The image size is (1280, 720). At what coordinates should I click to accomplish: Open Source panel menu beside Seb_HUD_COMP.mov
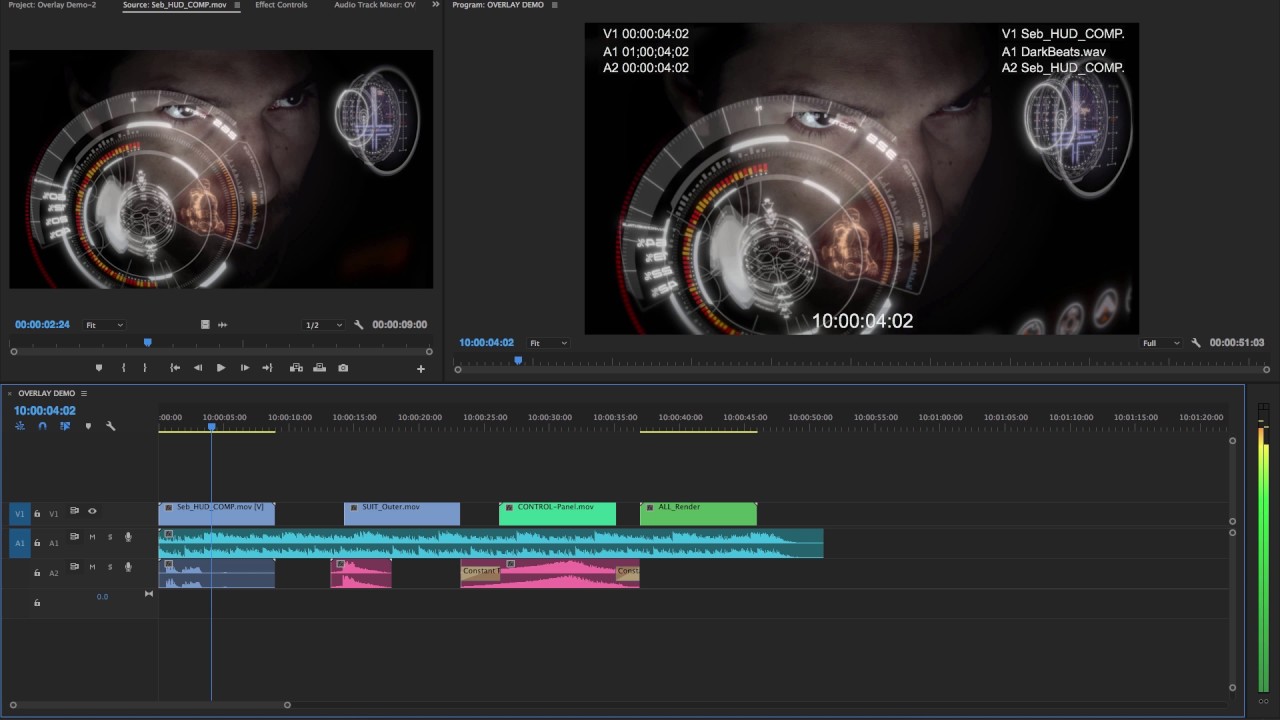[237, 5]
